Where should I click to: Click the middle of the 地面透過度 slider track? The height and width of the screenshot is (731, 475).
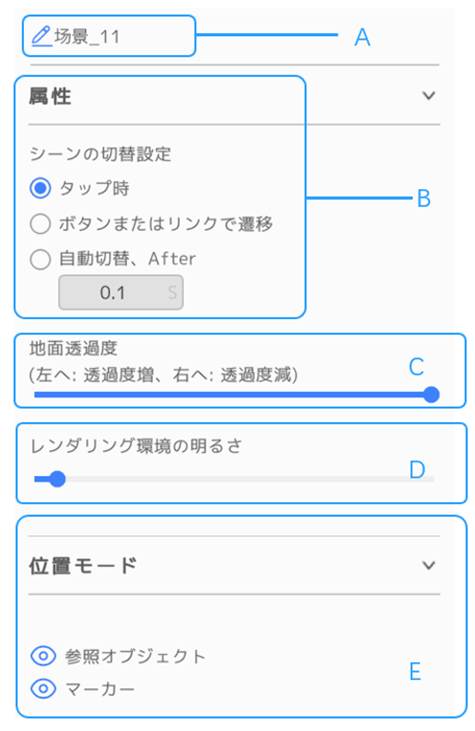(233, 395)
